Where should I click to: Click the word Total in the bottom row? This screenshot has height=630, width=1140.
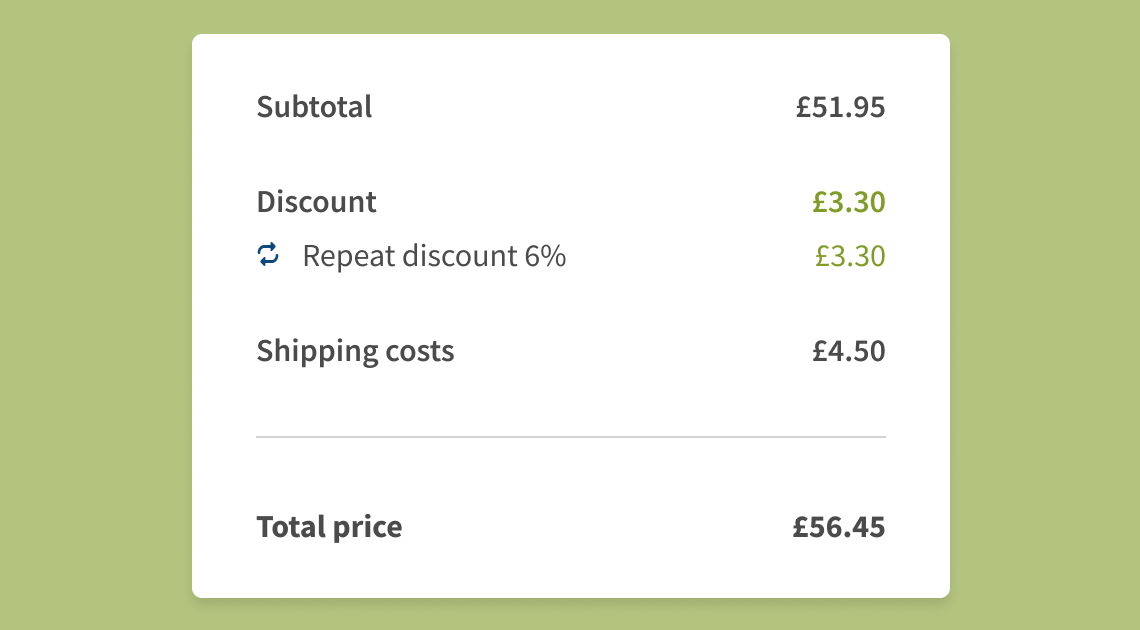coord(290,527)
